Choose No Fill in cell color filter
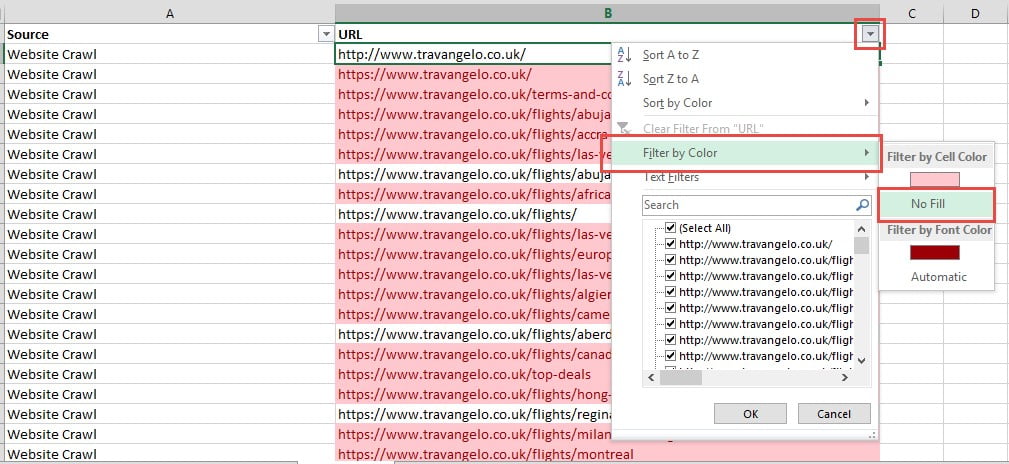 coord(936,204)
